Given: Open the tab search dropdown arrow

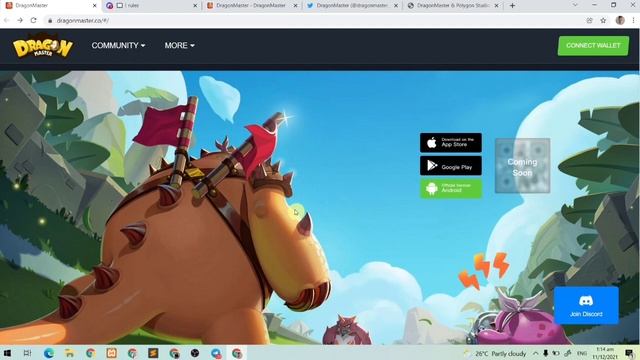Looking at the screenshot, I should (575, 5).
